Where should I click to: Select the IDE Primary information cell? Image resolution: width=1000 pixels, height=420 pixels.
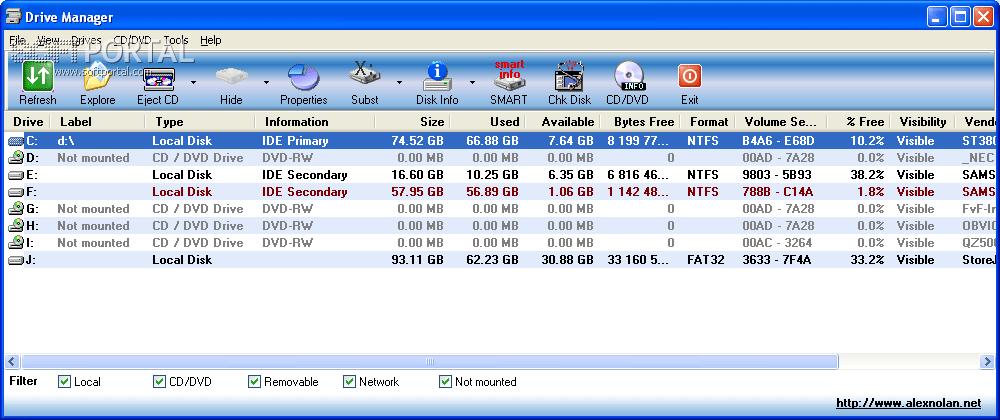coord(295,141)
